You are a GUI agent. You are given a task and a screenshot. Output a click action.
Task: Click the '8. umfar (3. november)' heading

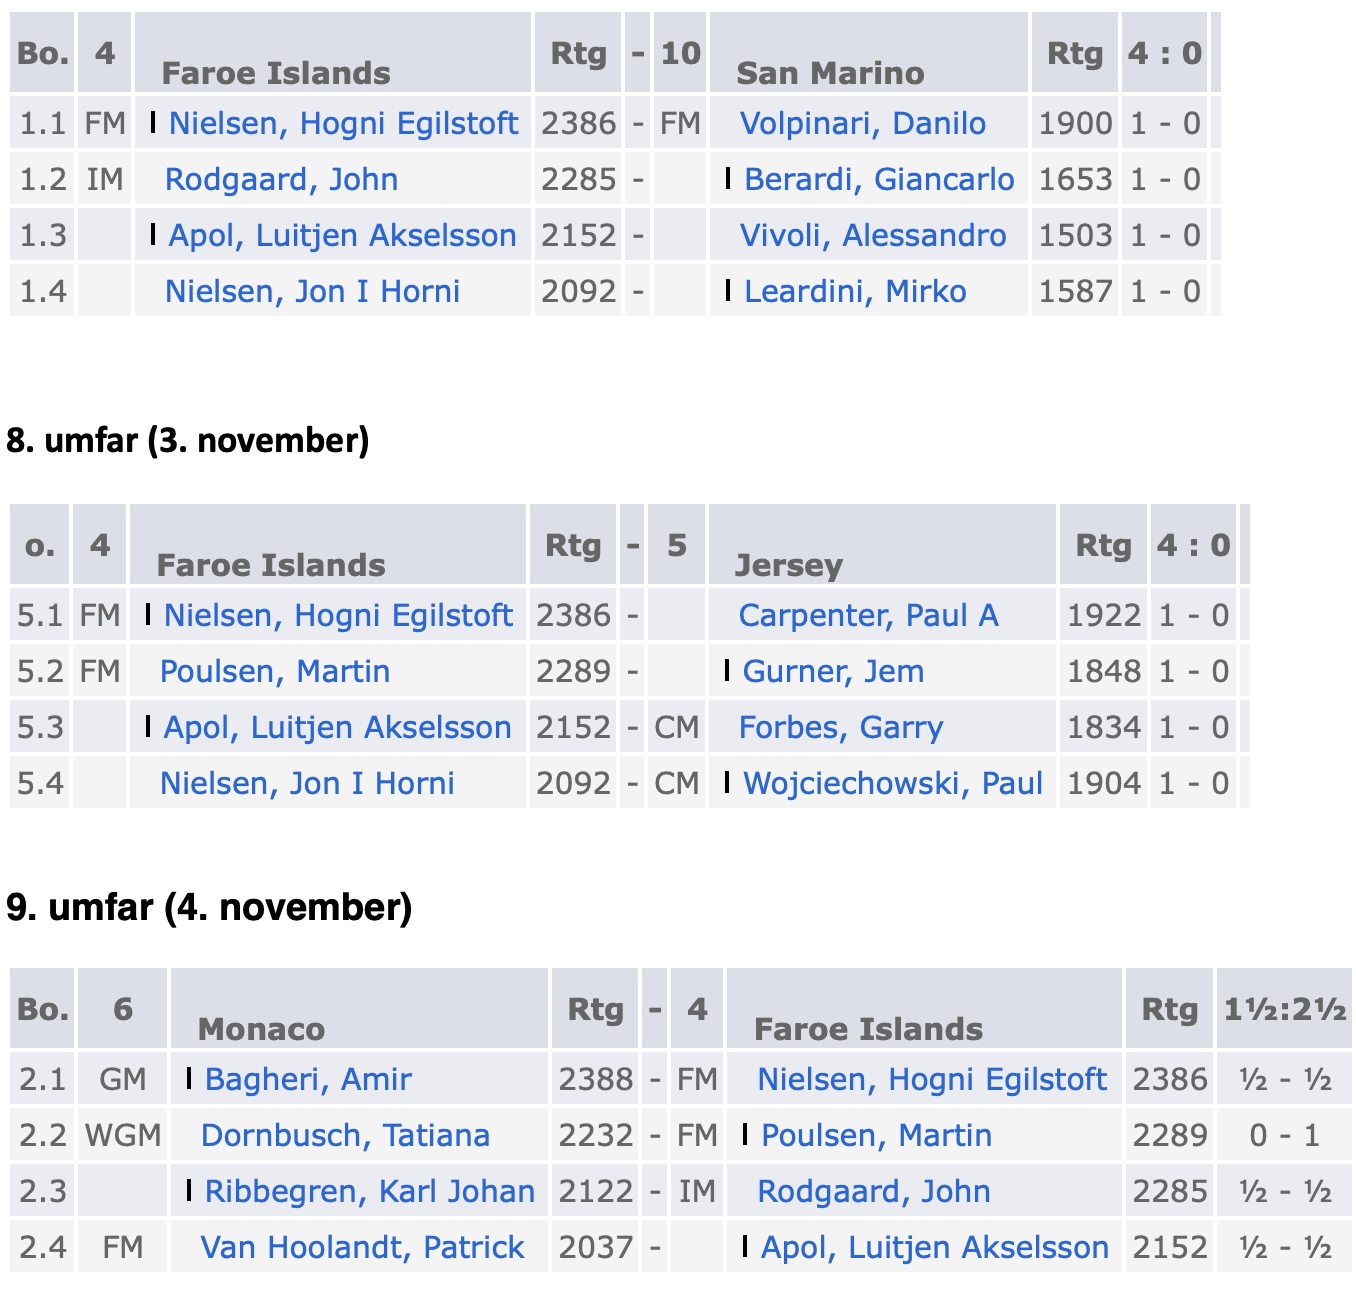click(188, 440)
